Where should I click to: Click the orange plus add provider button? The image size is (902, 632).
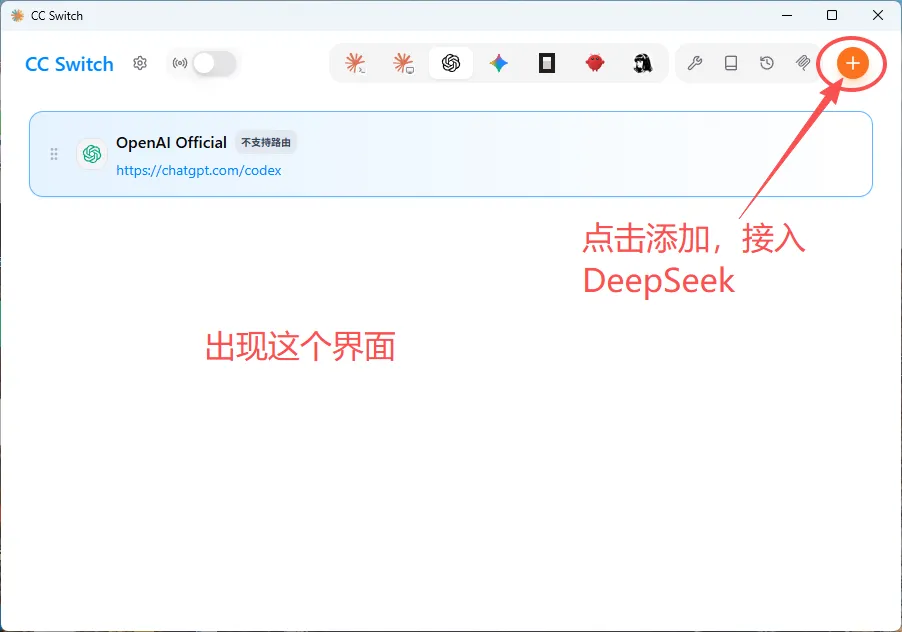[x=853, y=63]
